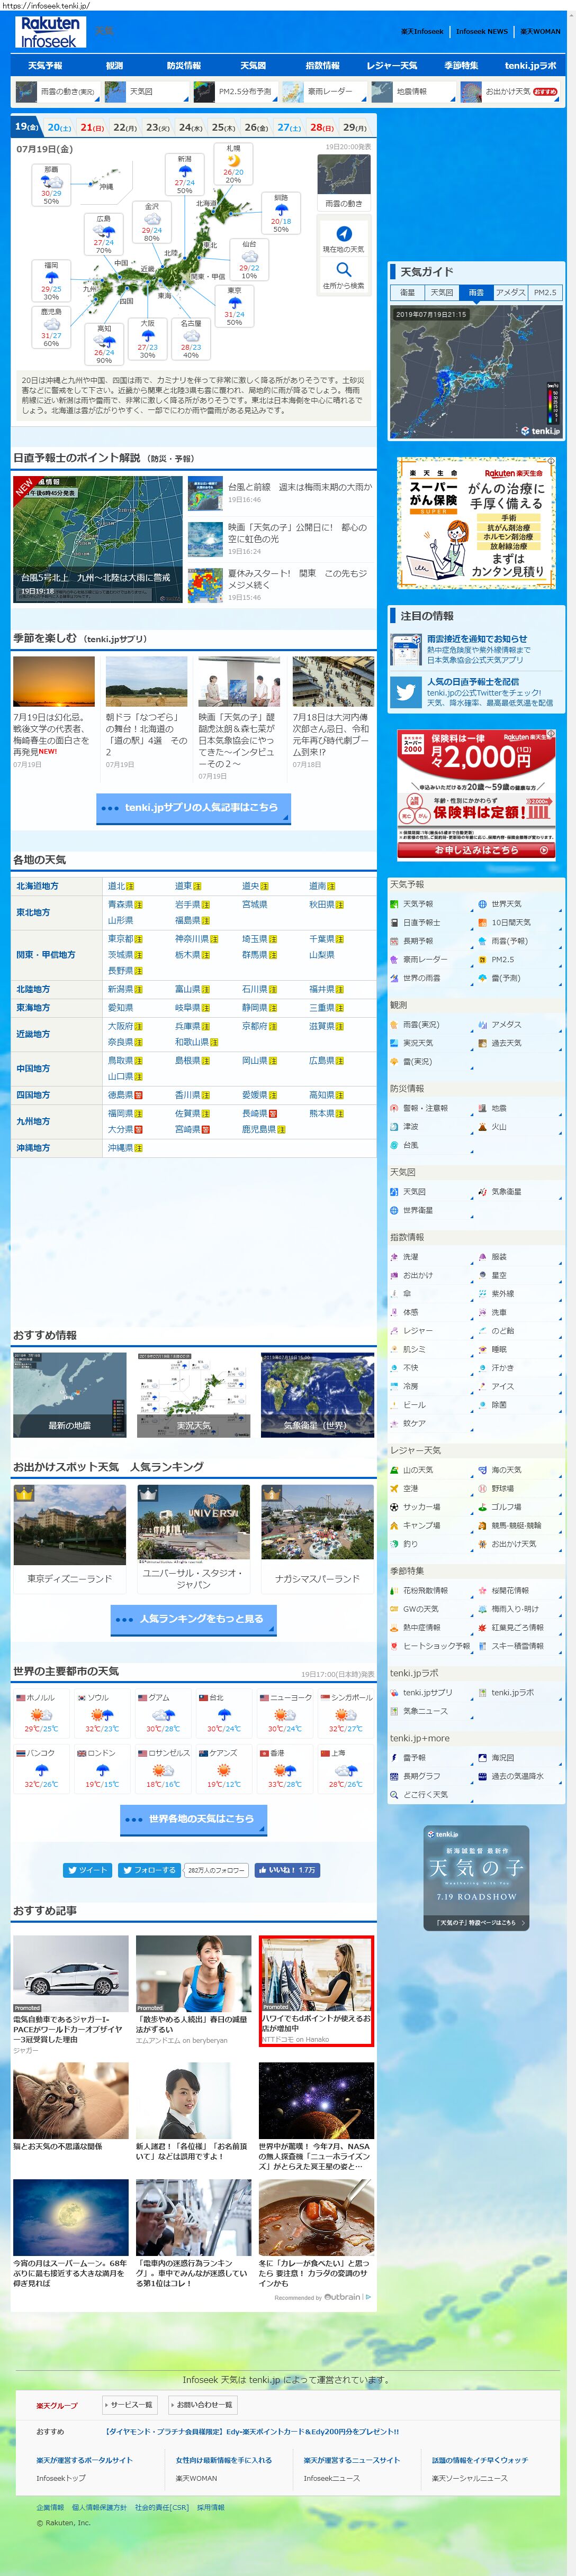
Task: Switch to アメダス tab in 天気ガイド
Action: click(509, 293)
